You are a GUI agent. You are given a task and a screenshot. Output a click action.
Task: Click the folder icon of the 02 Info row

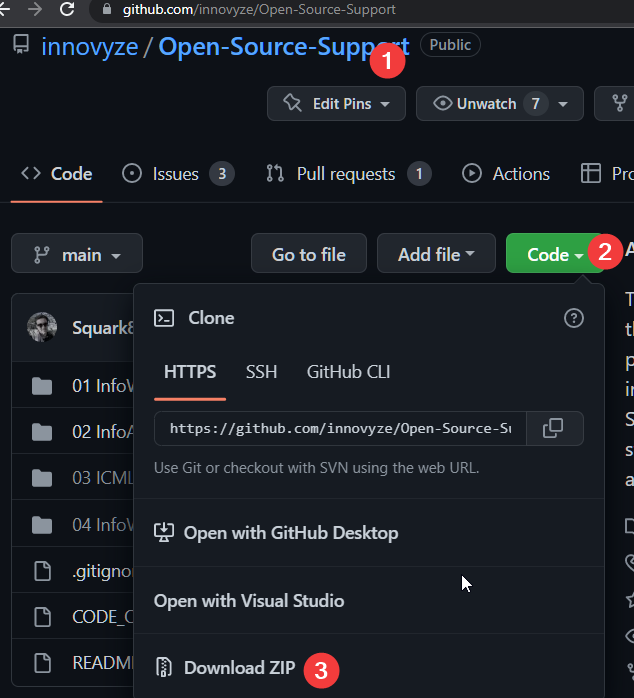[x=42, y=432]
